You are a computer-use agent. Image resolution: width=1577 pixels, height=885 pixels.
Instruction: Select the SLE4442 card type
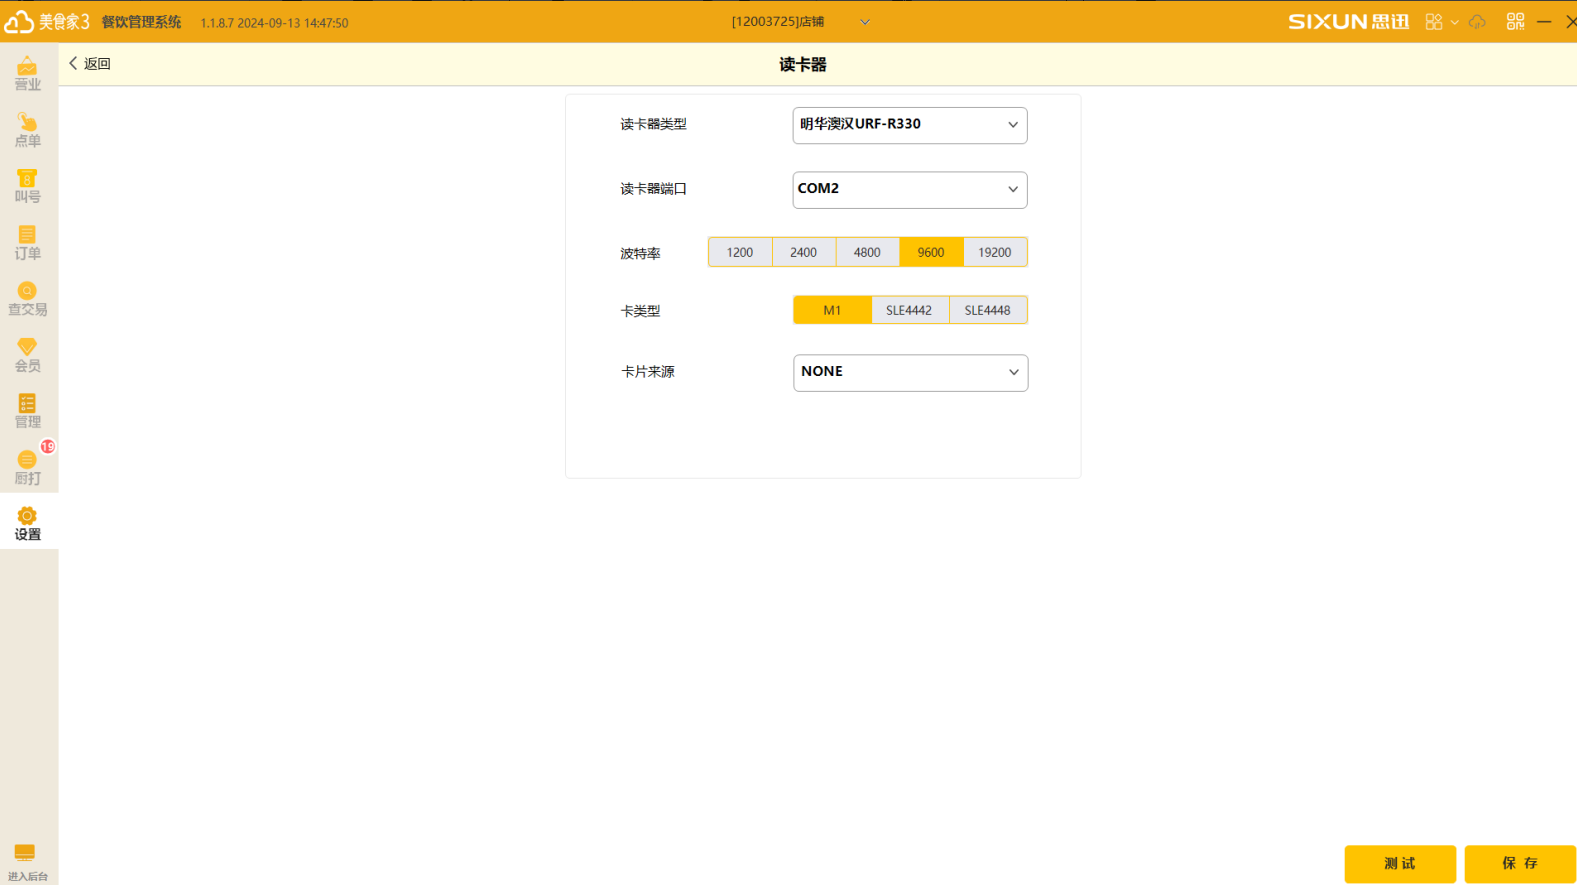coord(909,310)
